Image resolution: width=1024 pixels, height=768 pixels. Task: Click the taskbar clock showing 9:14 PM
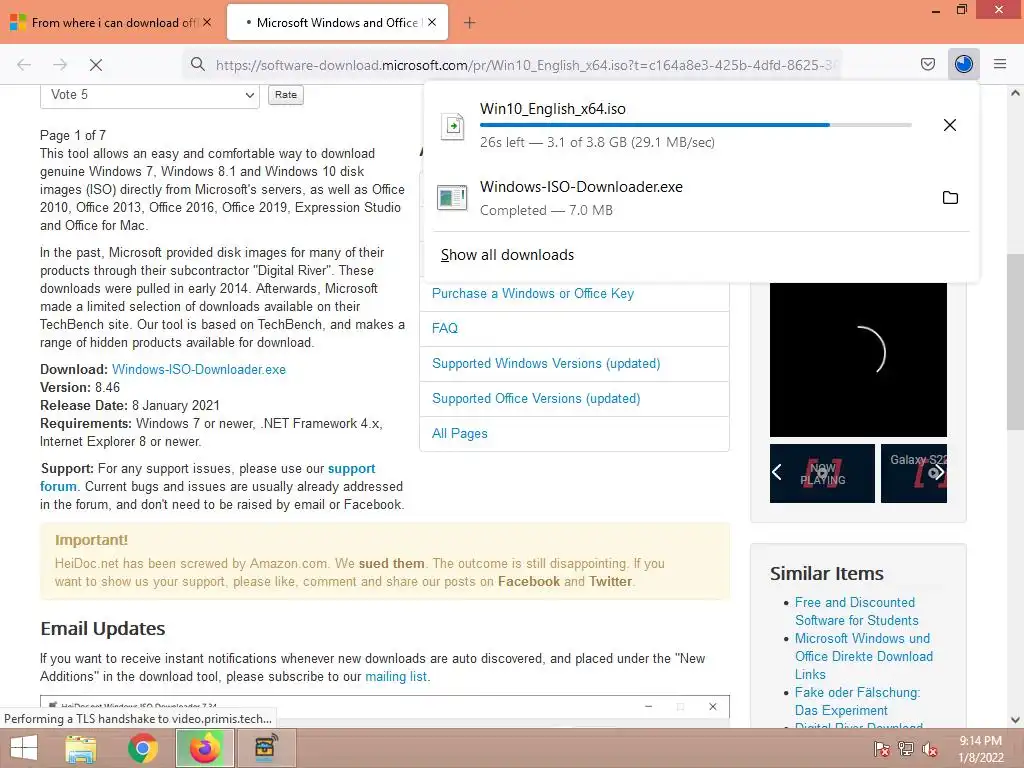click(981, 749)
